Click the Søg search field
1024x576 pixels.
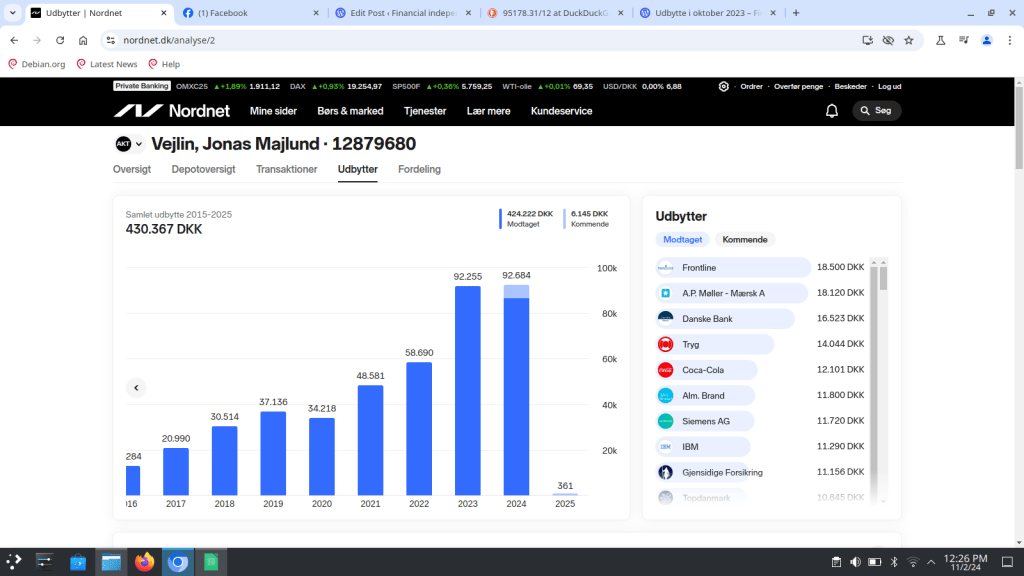pyautogui.click(x=876, y=111)
